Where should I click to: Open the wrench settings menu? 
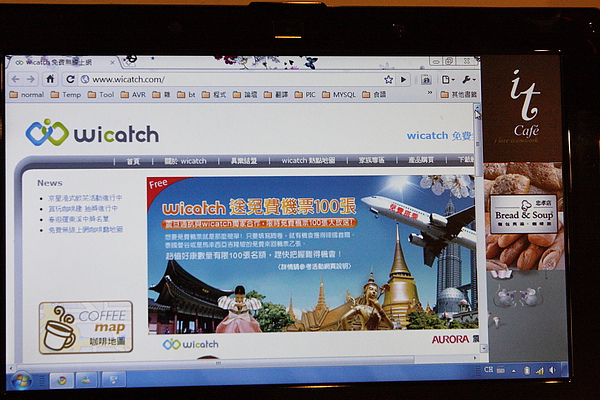[x=468, y=80]
